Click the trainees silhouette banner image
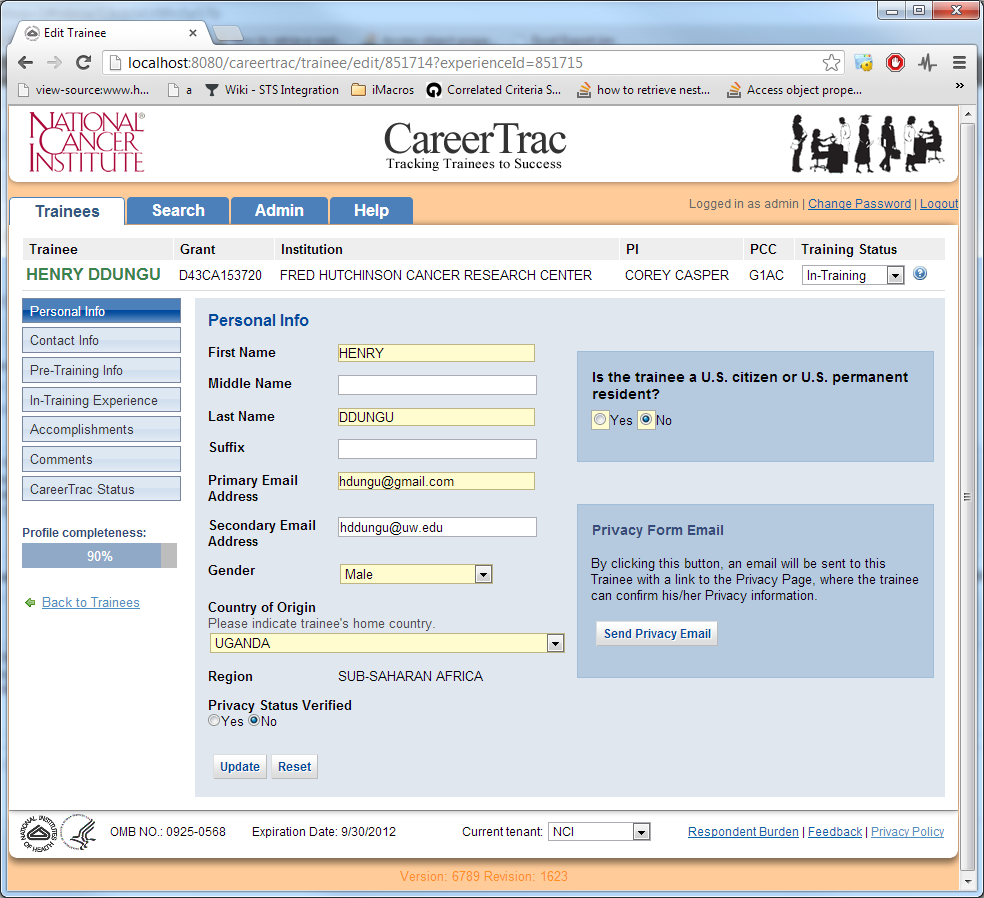This screenshot has width=984, height=898. pyautogui.click(x=867, y=143)
